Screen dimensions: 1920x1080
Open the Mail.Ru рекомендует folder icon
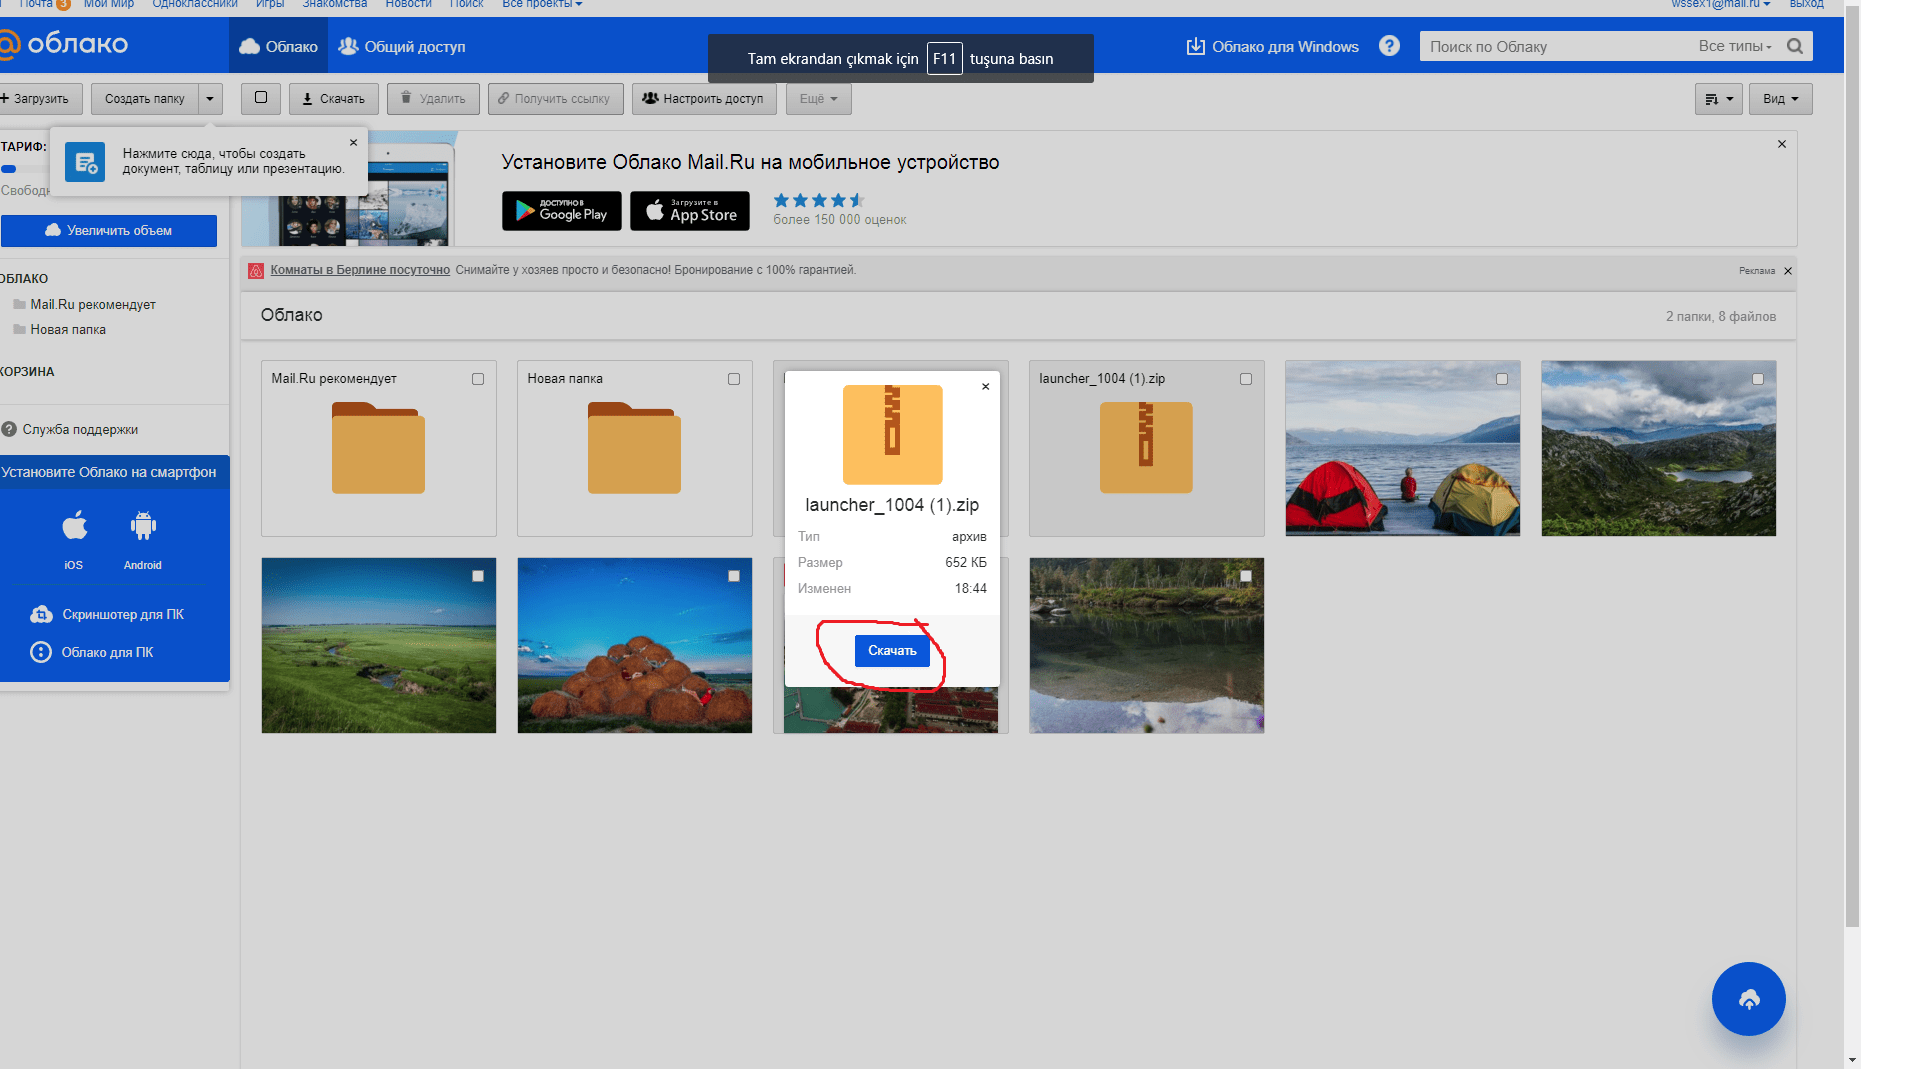378,448
